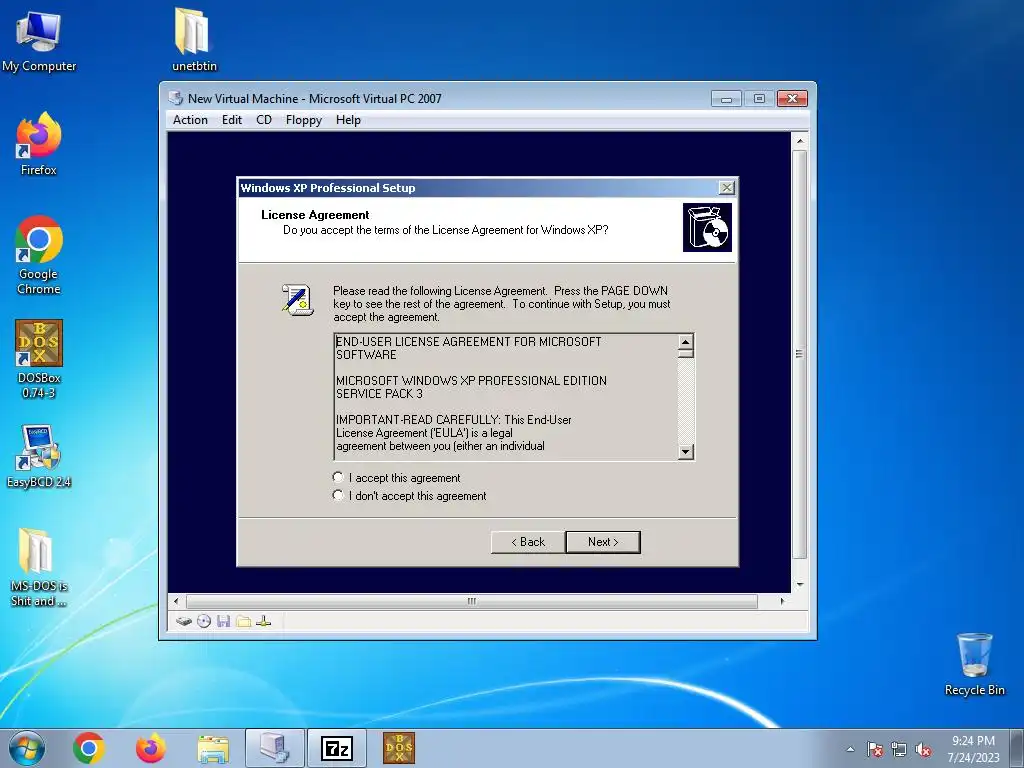This screenshot has width=1024, height=768.
Task: Open the Action menu
Action: tap(190, 120)
